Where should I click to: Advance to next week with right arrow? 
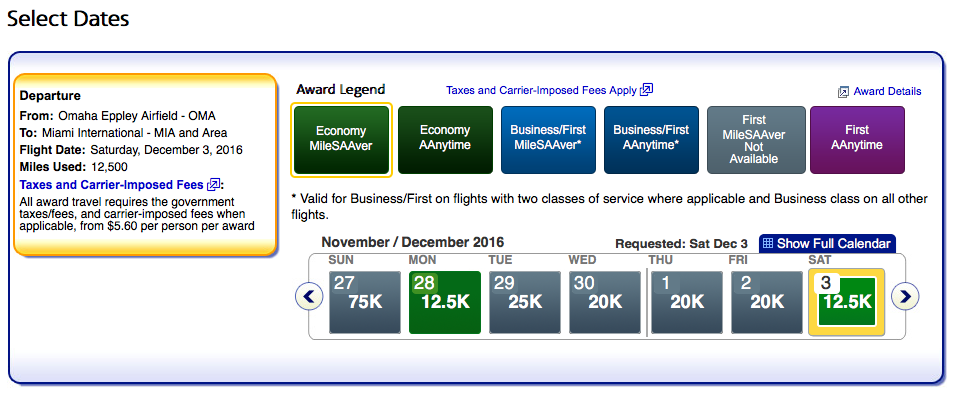coord(905,297)
